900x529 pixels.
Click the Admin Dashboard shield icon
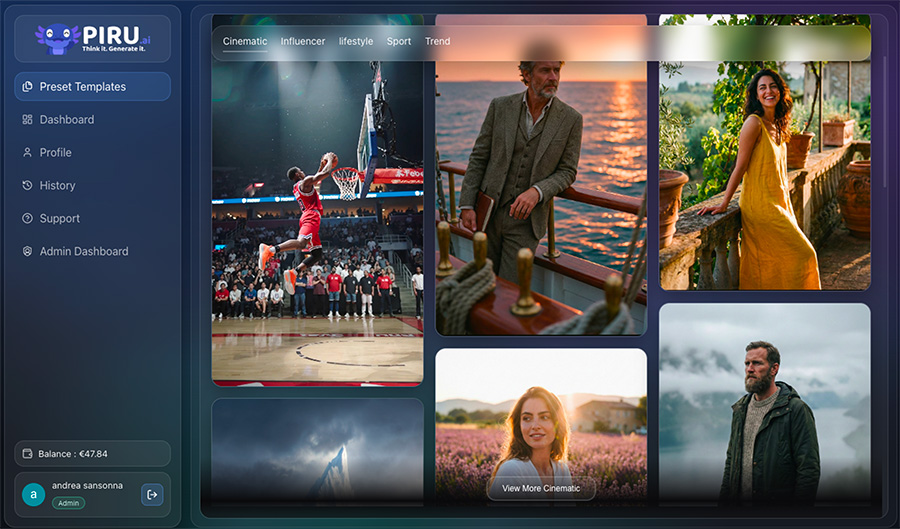pyautogui.click(x=28, y=252)
